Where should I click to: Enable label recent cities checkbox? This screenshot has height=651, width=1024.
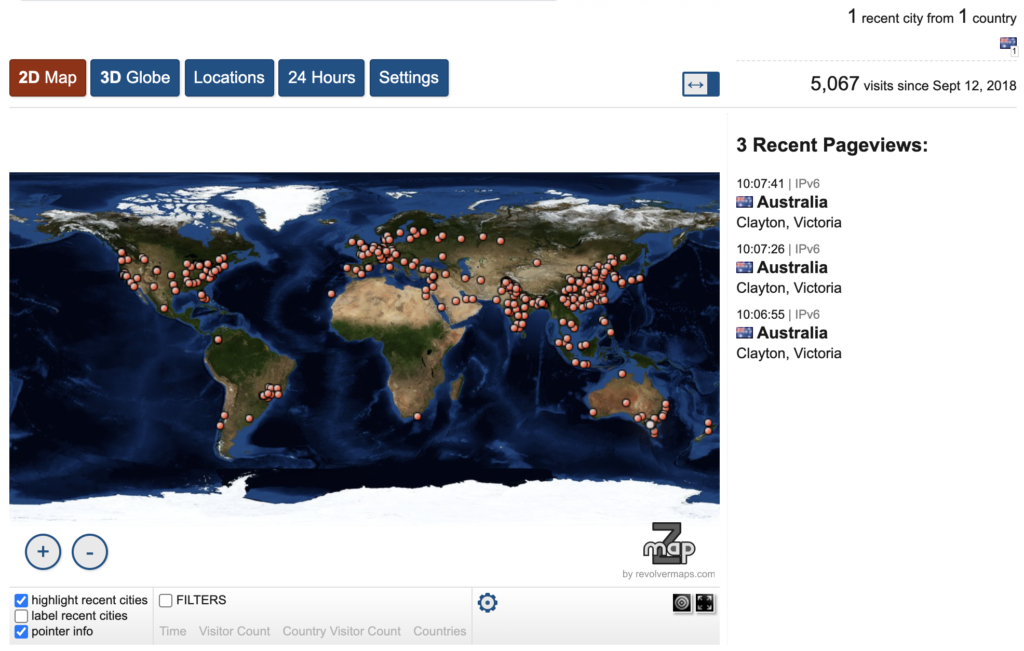click(x=21, y=616)
